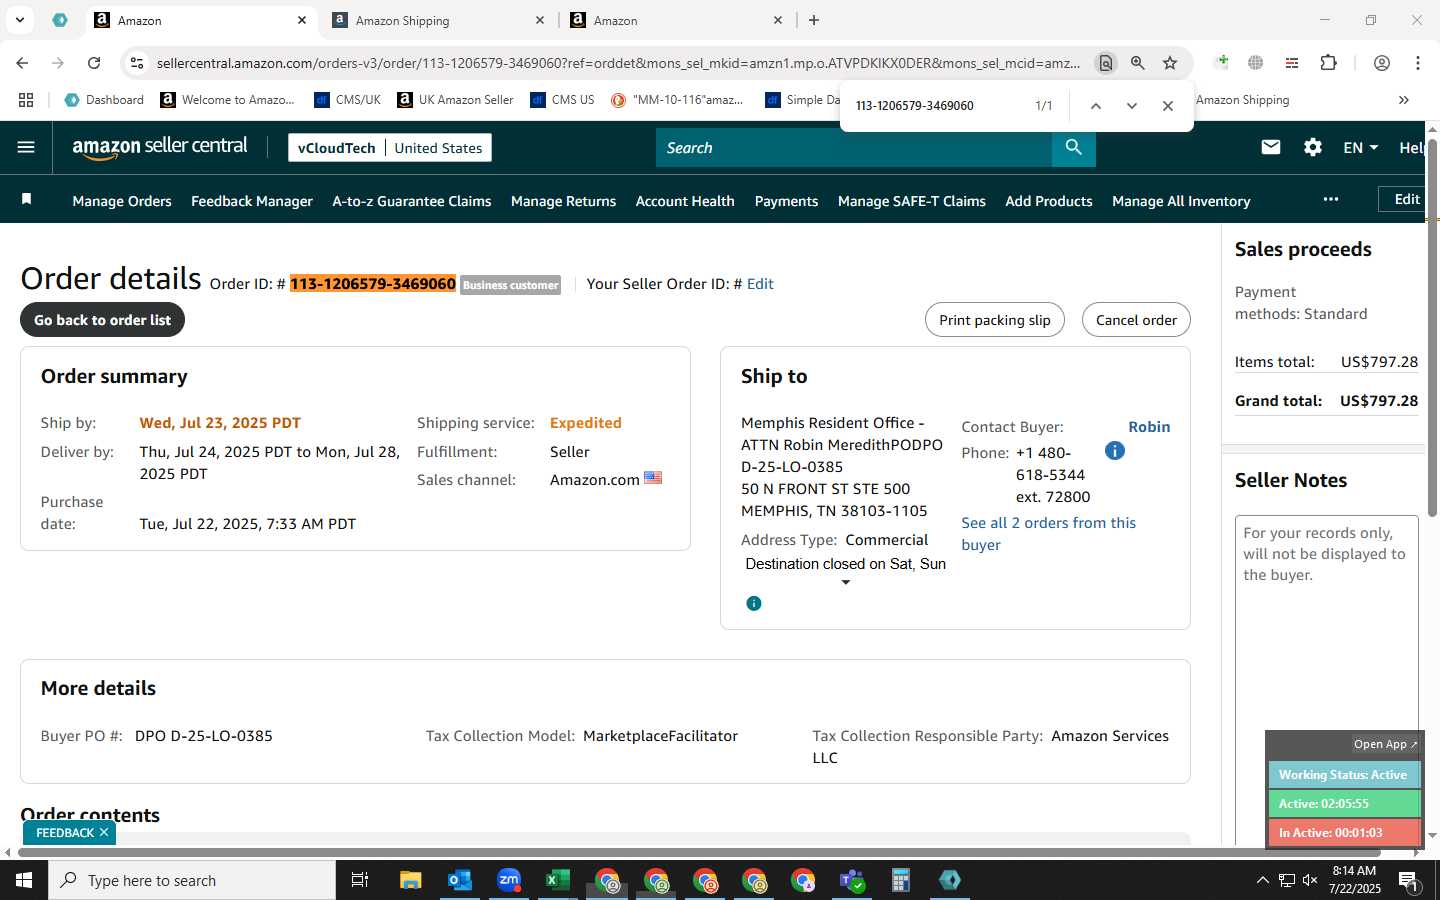
Task: Click Print packing slip button
Action: click(x=995, y=320)
